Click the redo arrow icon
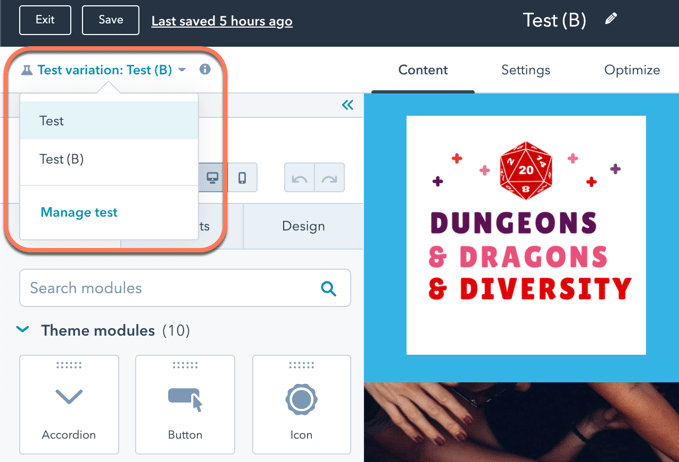 point(330,178)
